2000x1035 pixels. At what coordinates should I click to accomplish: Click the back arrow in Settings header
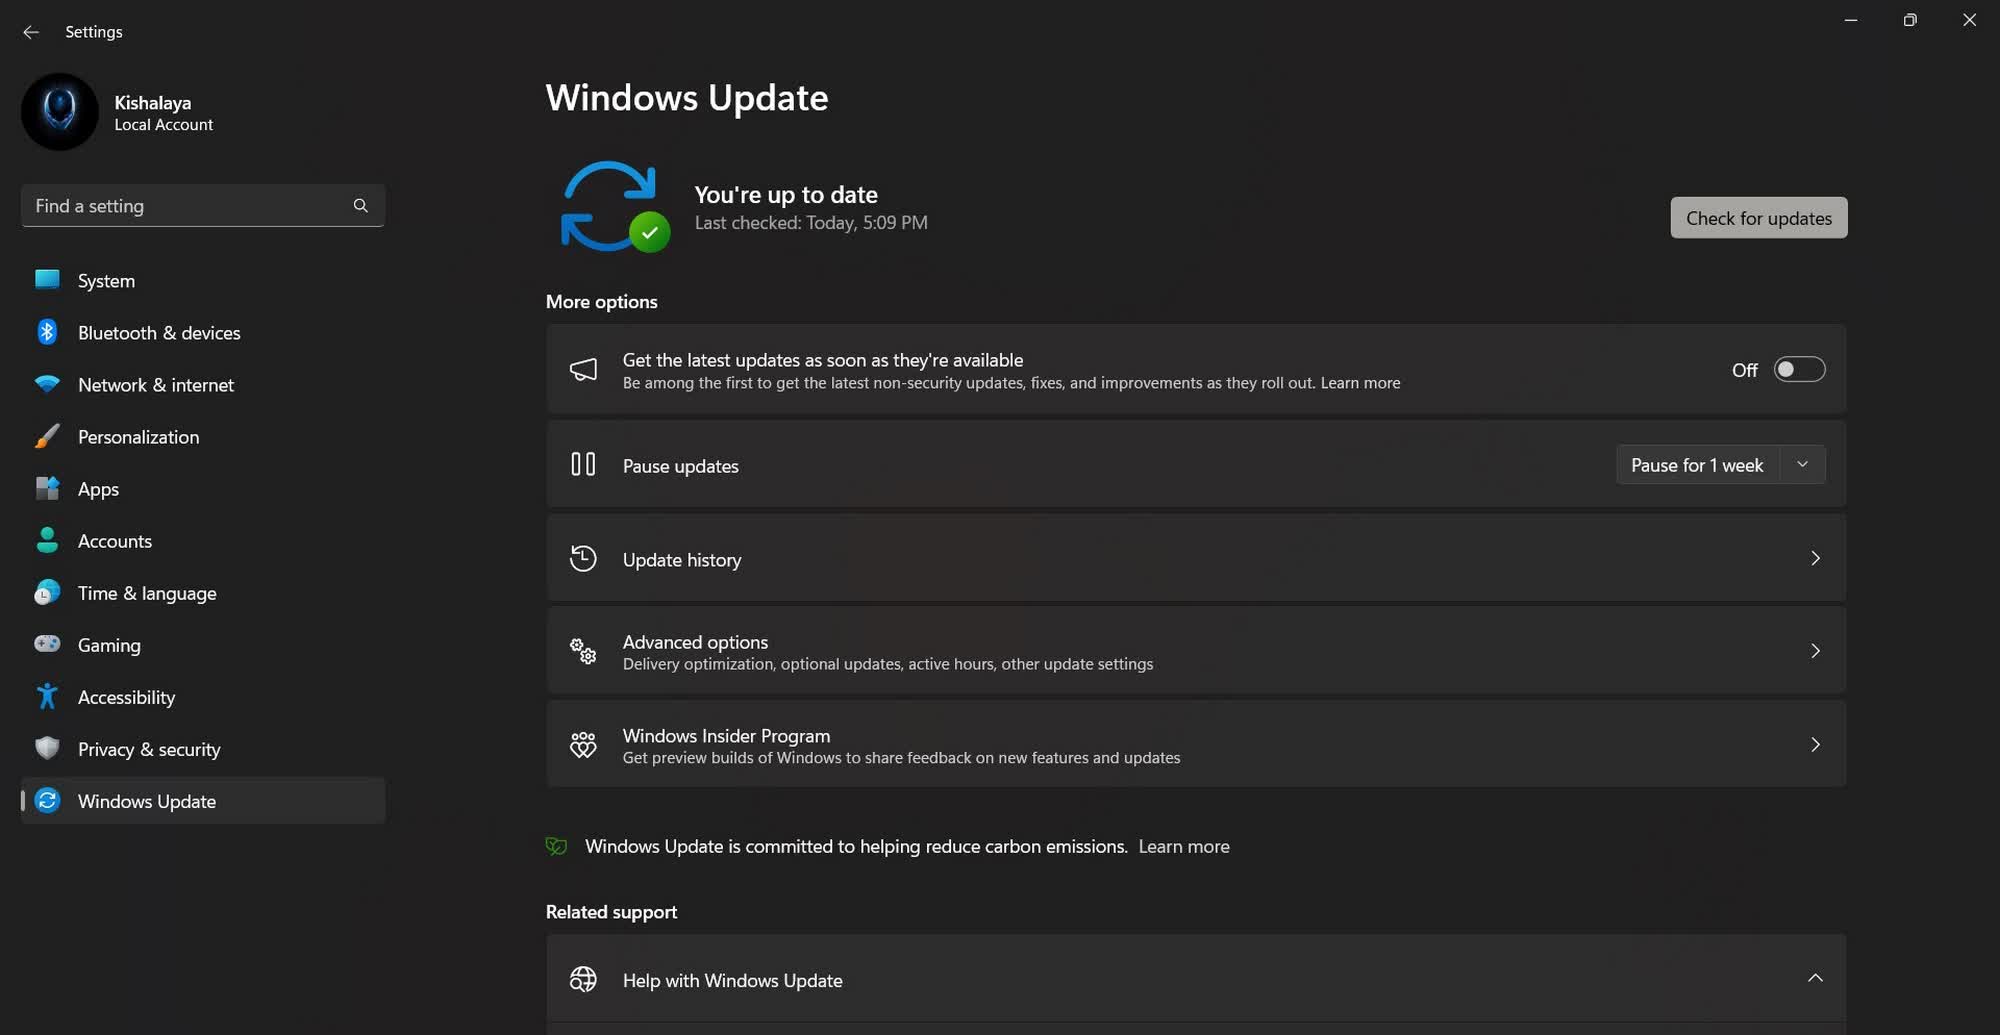(x=31, y=32)
